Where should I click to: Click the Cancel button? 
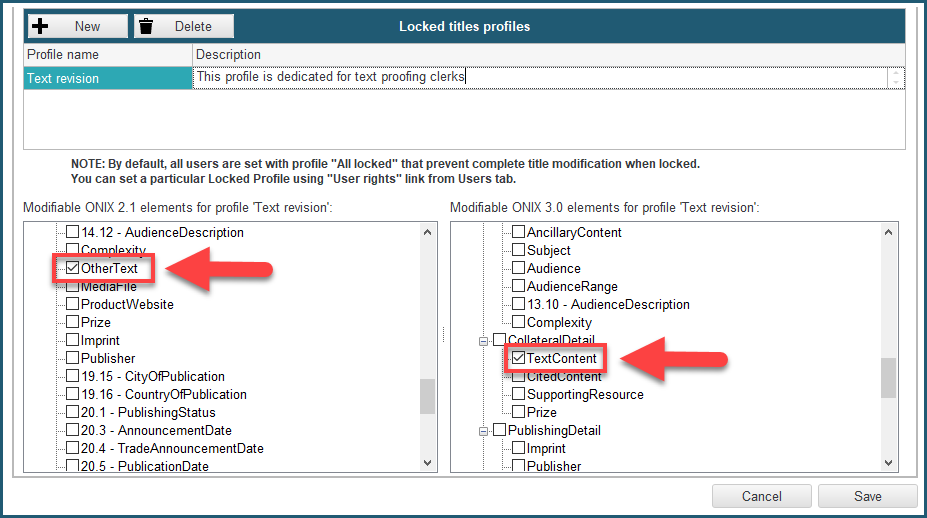[761, 496]
